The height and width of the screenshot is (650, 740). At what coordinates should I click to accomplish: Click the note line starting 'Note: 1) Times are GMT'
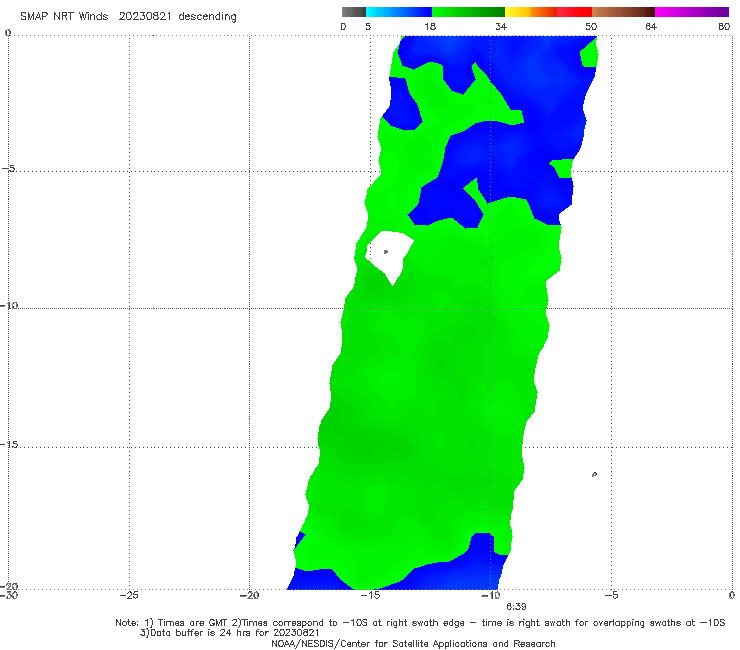point(420,623)
